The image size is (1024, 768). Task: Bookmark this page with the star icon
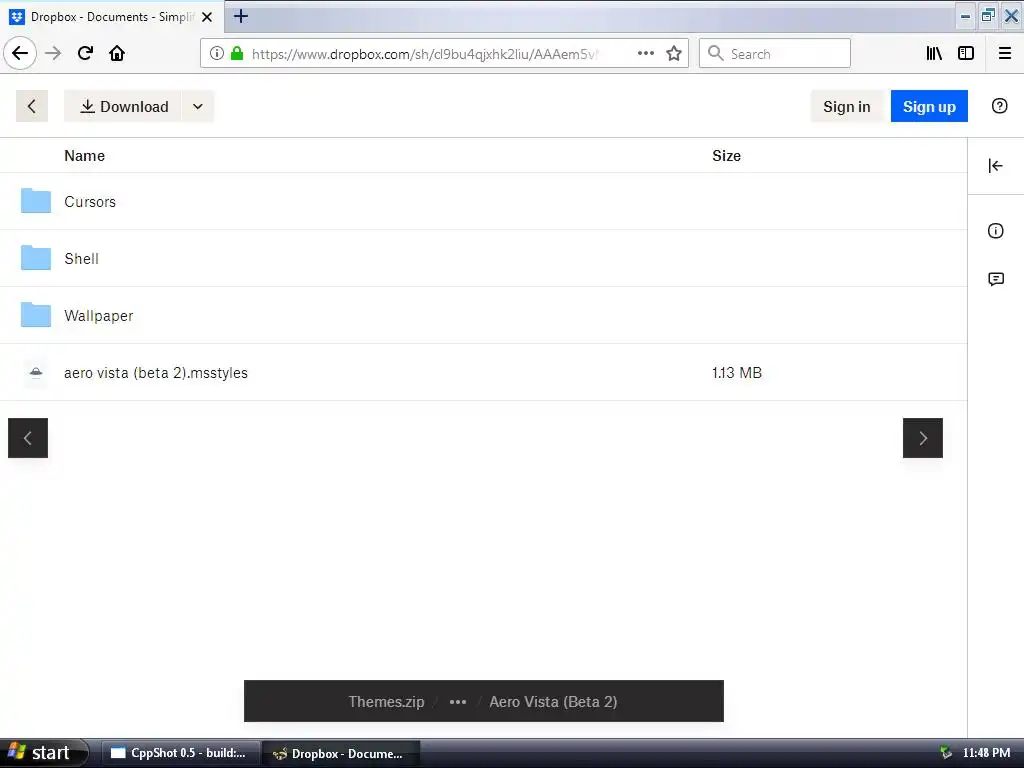tap(674, 54)
